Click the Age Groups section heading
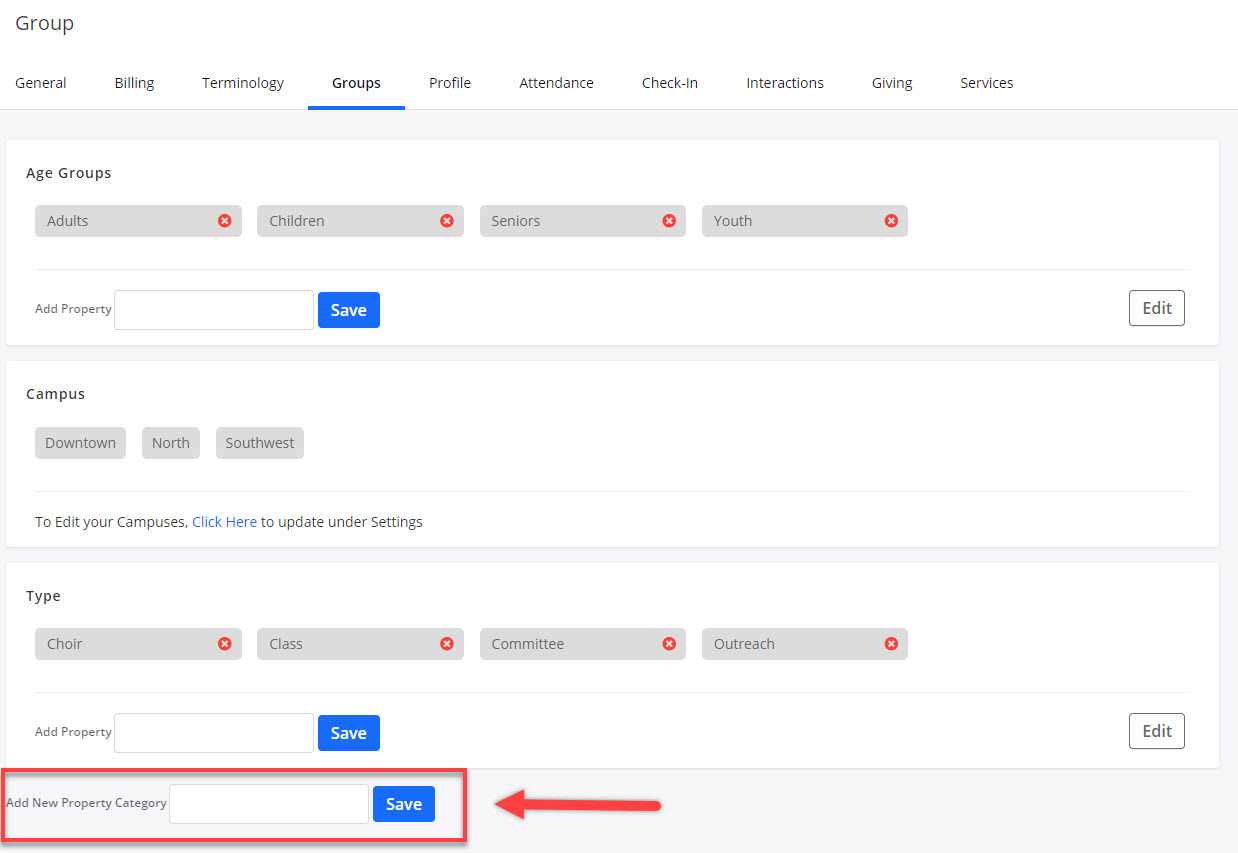Screen dimensions: 1238x853 point(69,173)
